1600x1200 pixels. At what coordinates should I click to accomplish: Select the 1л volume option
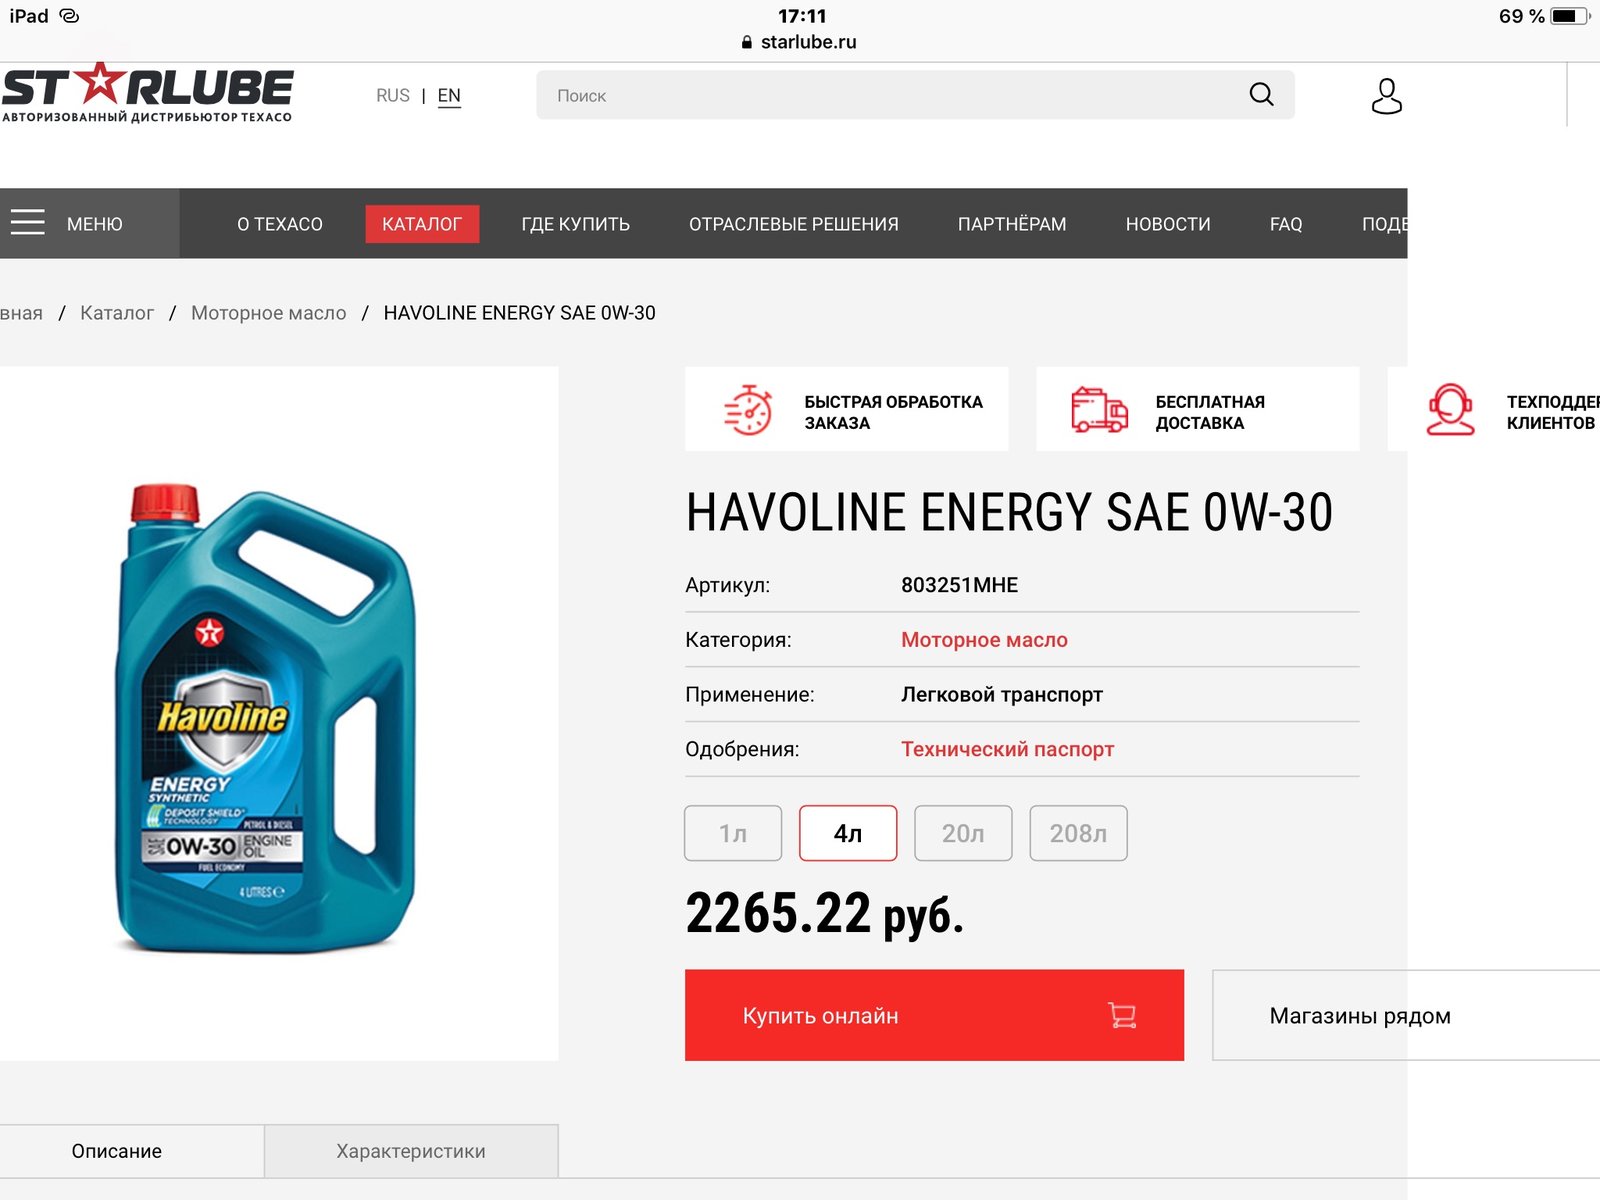tap(733, 833)
